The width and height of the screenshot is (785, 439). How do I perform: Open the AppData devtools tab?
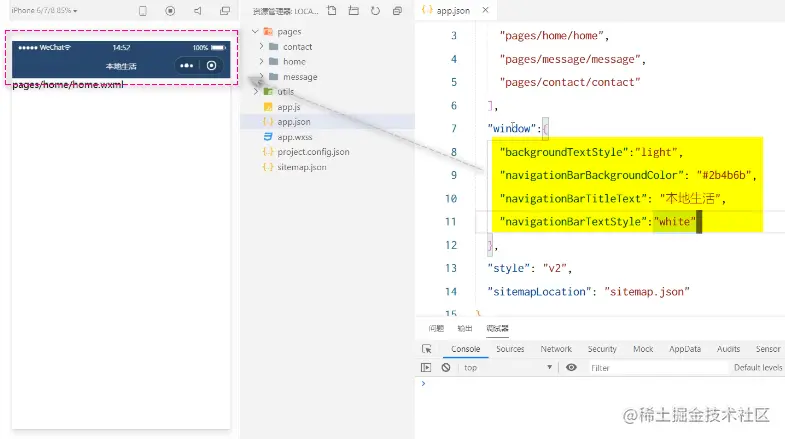click(x=685, y=349)
